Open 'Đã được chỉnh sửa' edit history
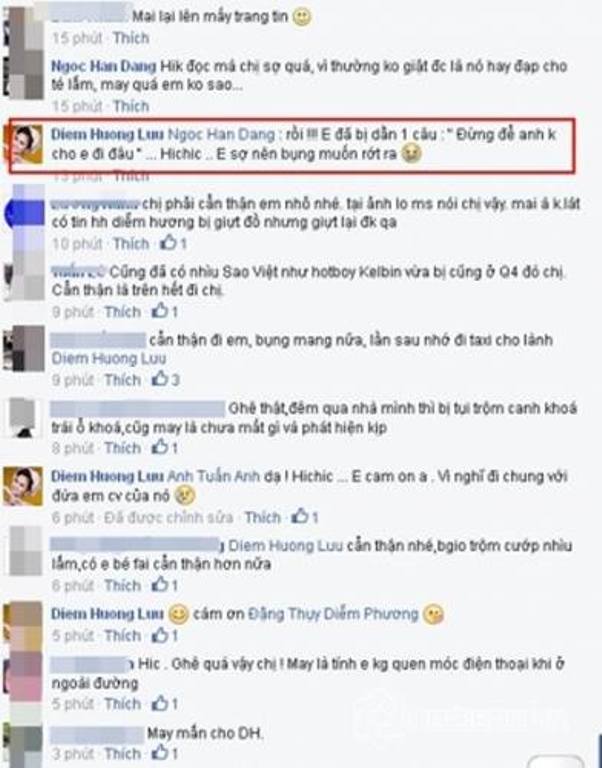The height and width of the screenshot is (768, 602). [x=169, y=517]
